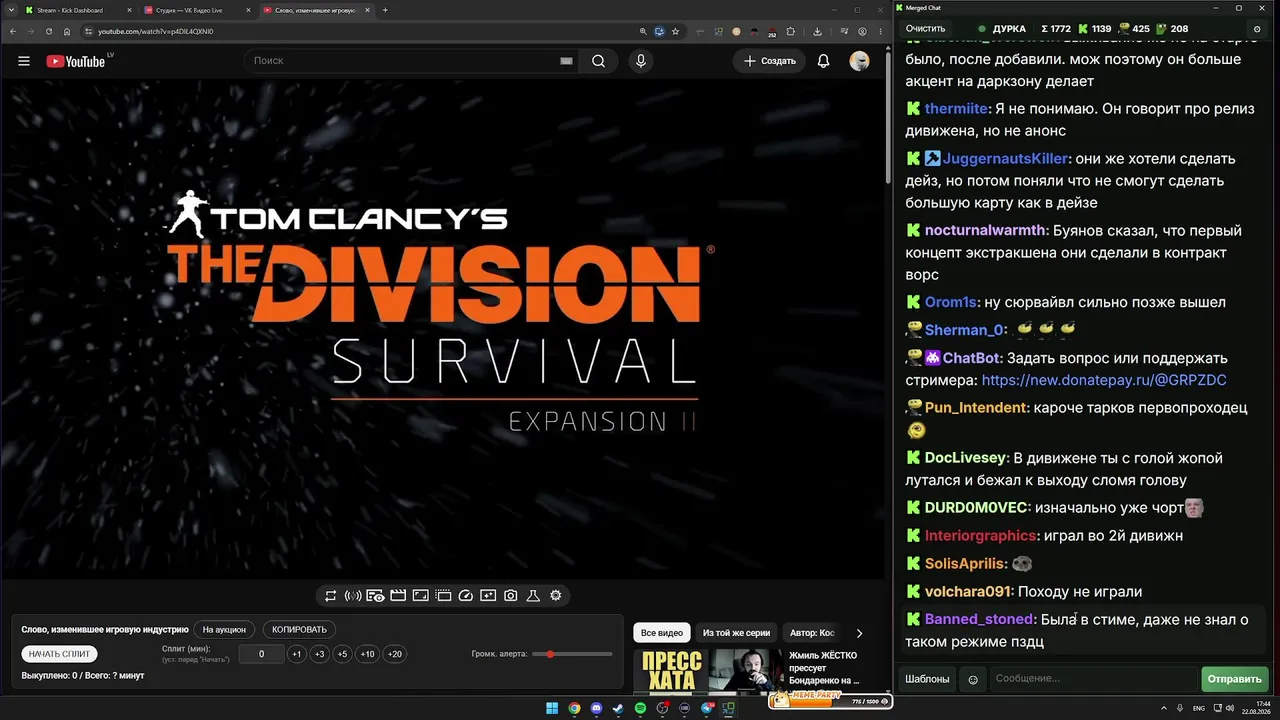Start voice search with the microphone icon
Image resolution: width=1280 pixels, height=720 pixels.
click(x=641, y=61)
